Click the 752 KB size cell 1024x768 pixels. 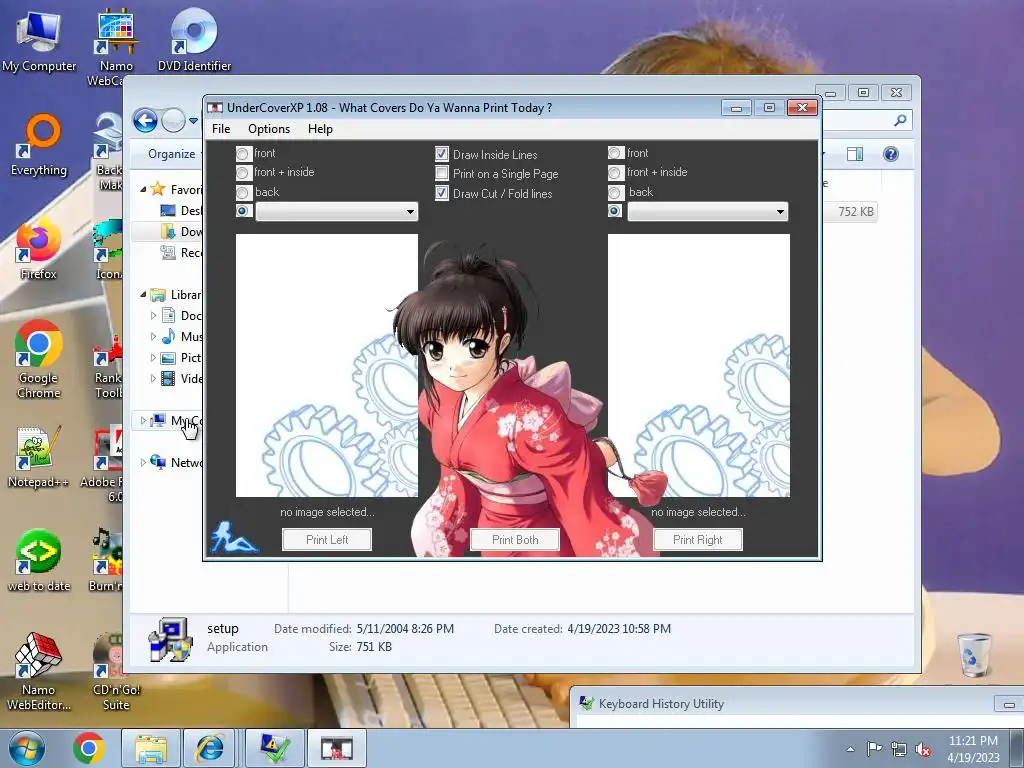[x=856, y=212]
